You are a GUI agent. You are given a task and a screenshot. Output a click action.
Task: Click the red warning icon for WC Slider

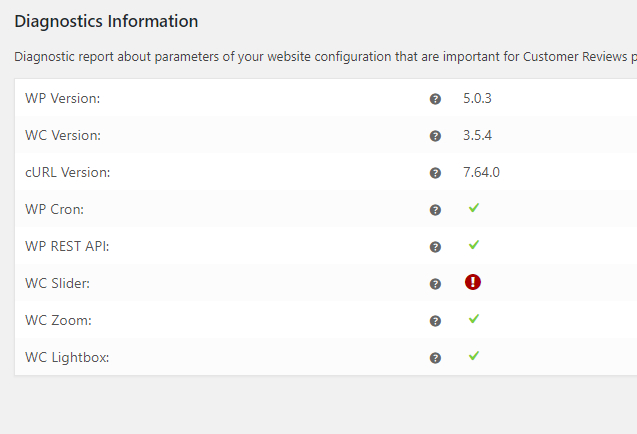click(x=473, y=282)
